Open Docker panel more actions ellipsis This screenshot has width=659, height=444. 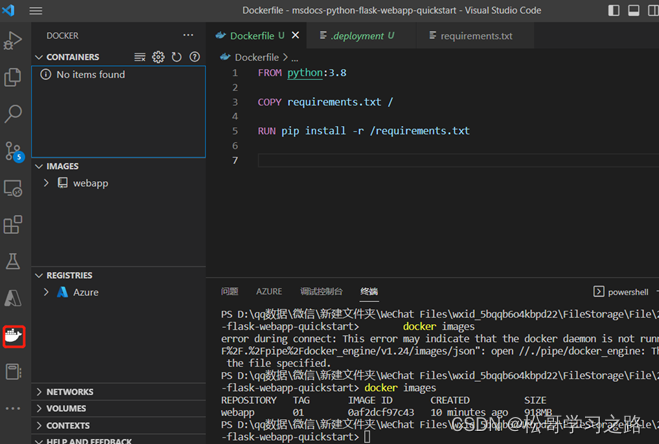[x=188, y=35]
